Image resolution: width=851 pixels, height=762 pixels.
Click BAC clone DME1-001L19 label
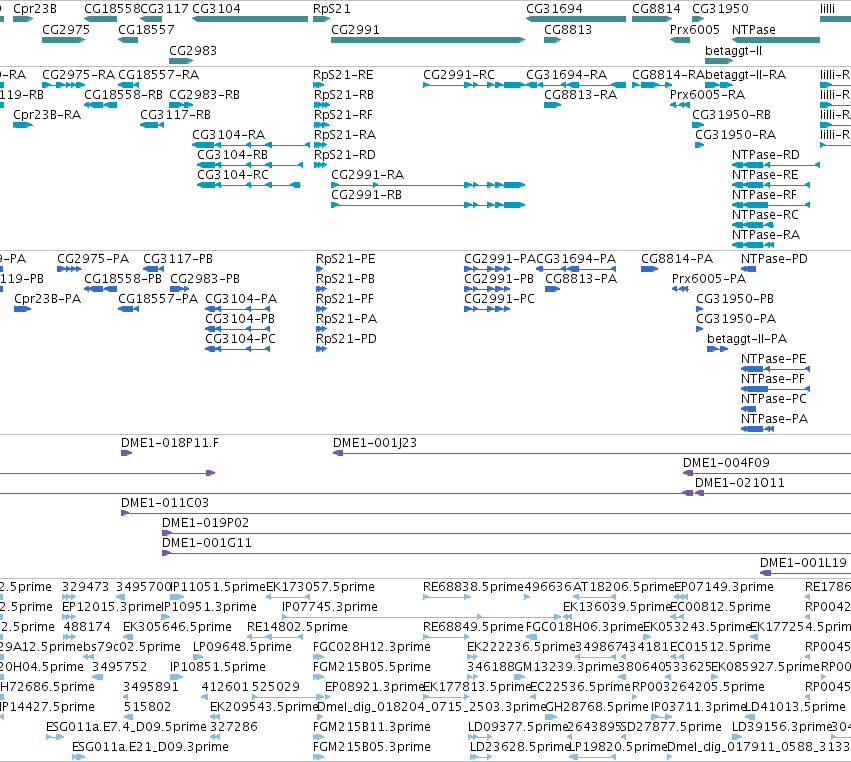coord(803,562)
